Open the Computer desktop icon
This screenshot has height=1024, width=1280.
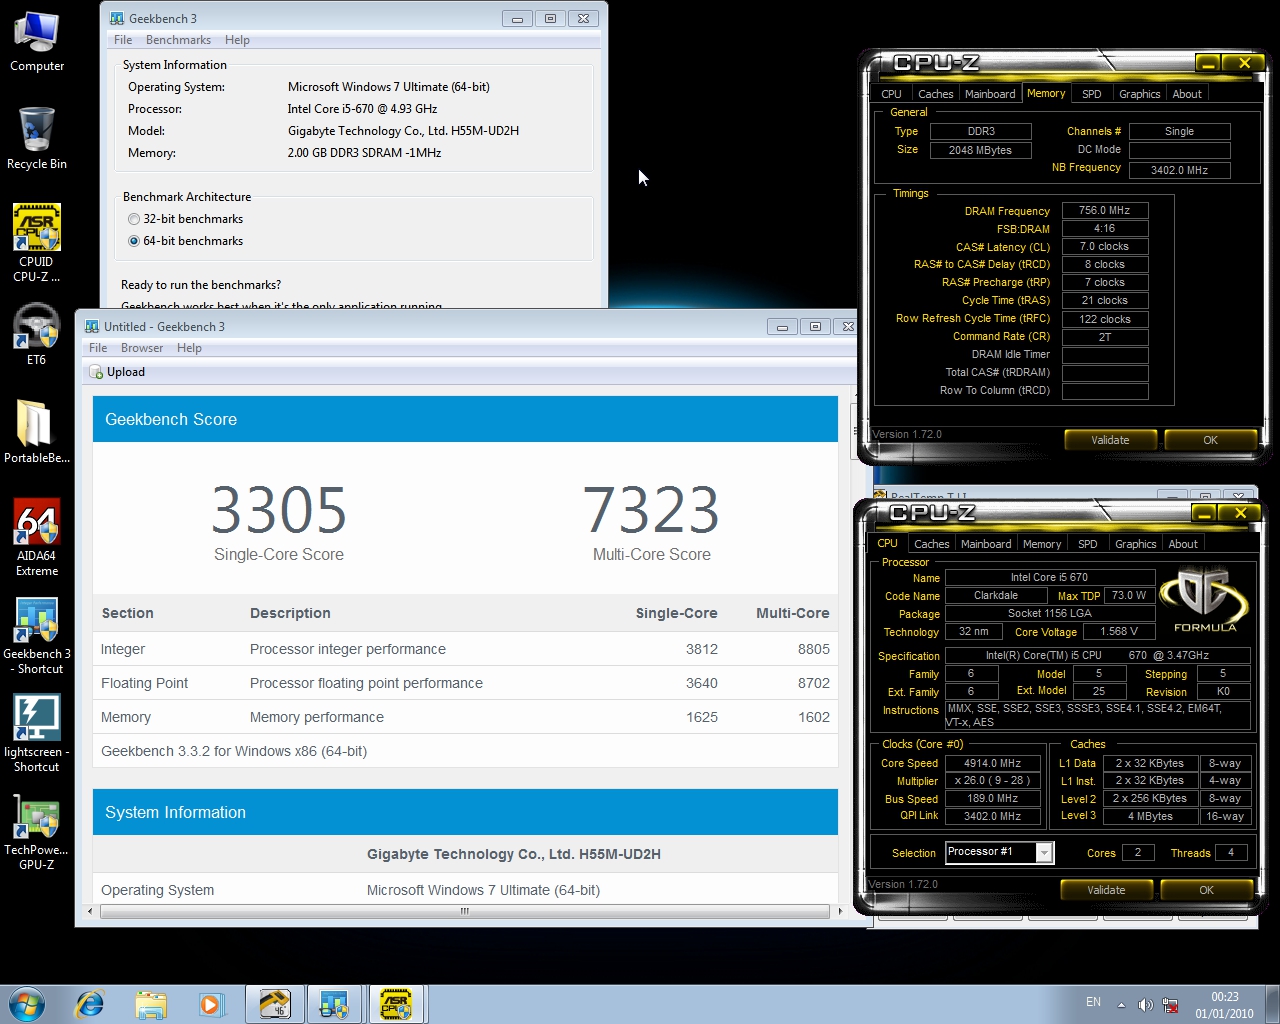pyautogui.click(x=37, y=42)
